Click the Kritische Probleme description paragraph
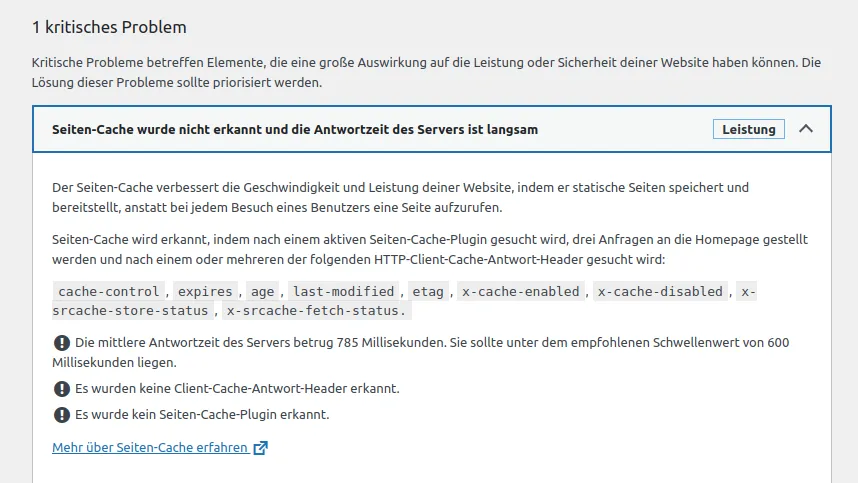The height and width of the screenshot is (483, 858). [426, 72]
